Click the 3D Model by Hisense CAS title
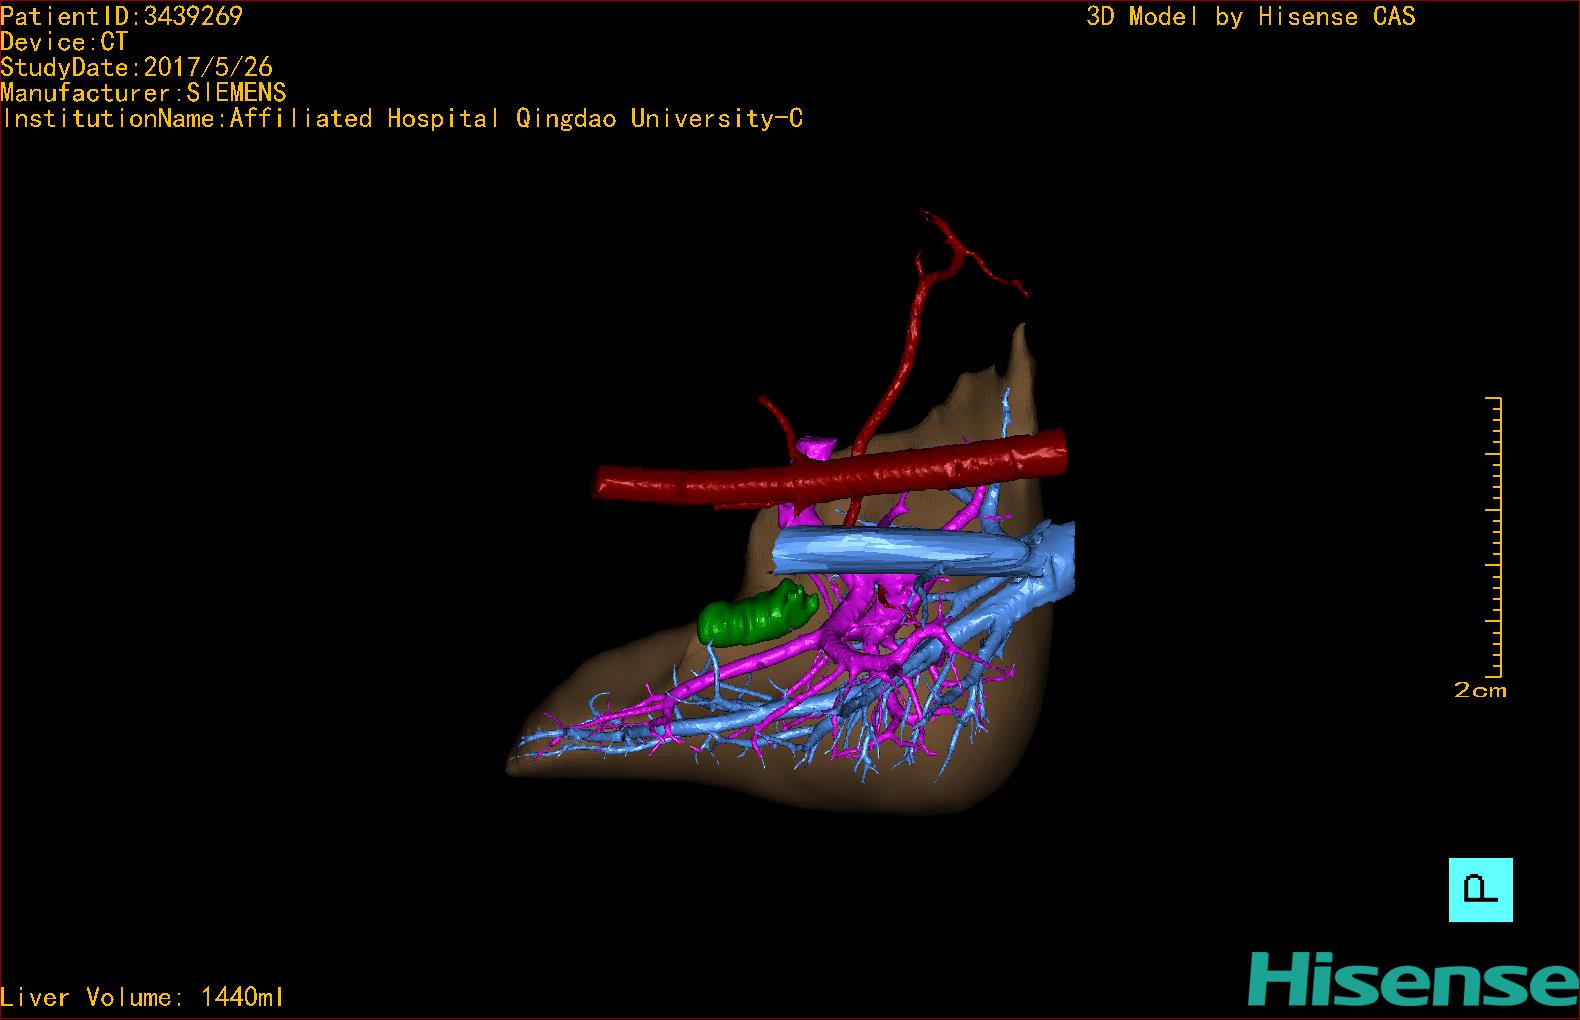1580x1020 pixels. pyautogui.click(x=1250, y=17)
